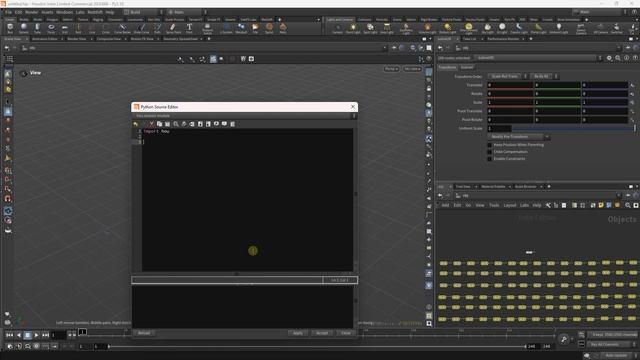Add an Ambient Light from shelf
Screen dimensions: 640x360
click(558, 28)
